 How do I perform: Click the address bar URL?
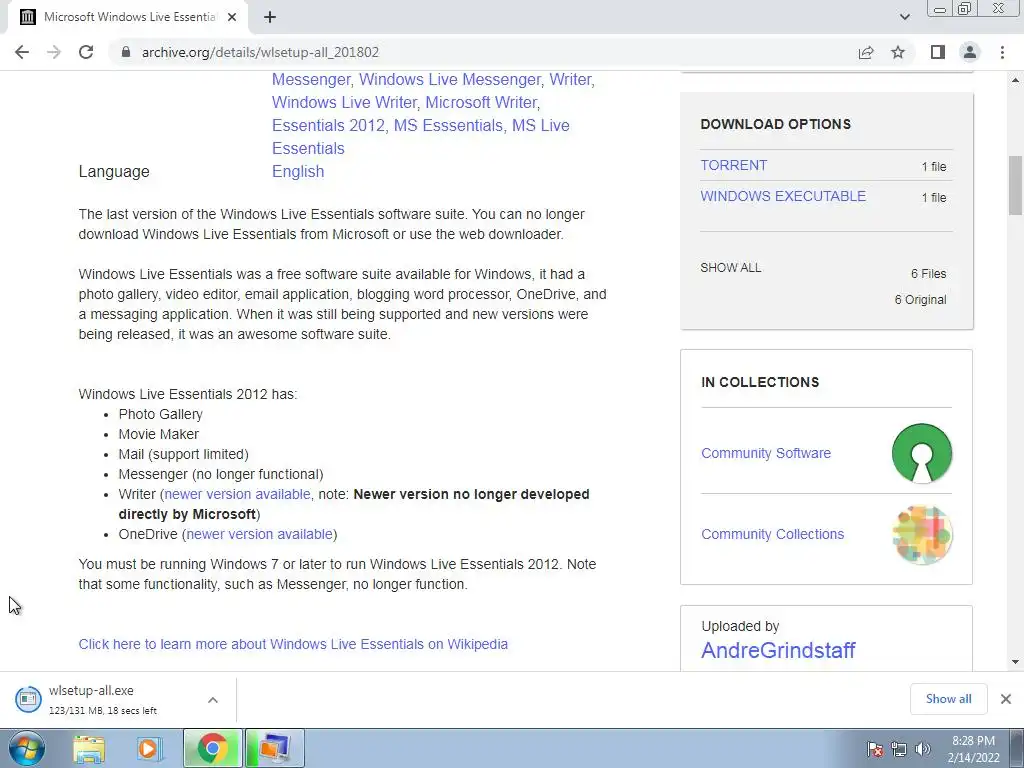[x=260, y=52]
